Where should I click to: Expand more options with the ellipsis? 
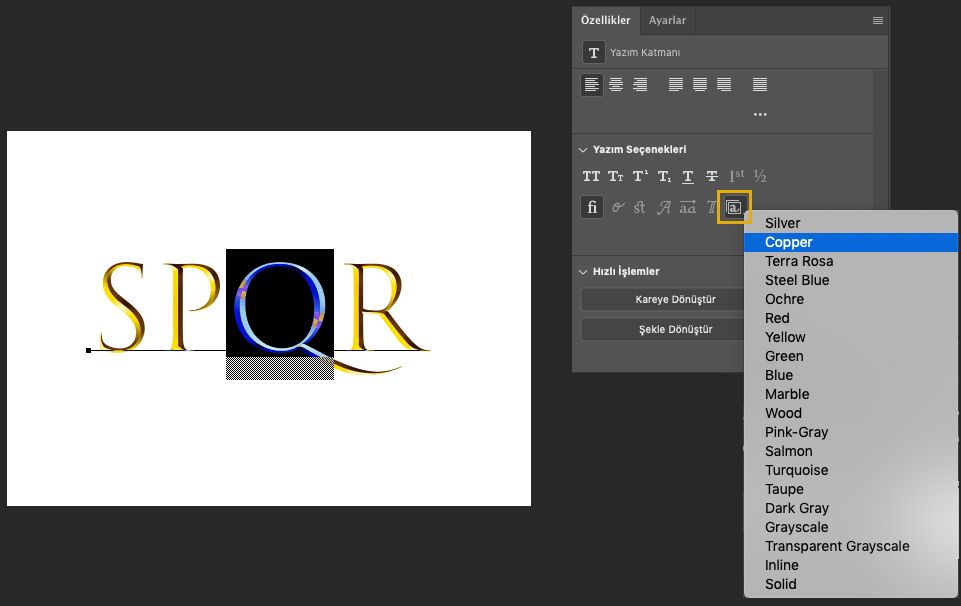[760, 113]
